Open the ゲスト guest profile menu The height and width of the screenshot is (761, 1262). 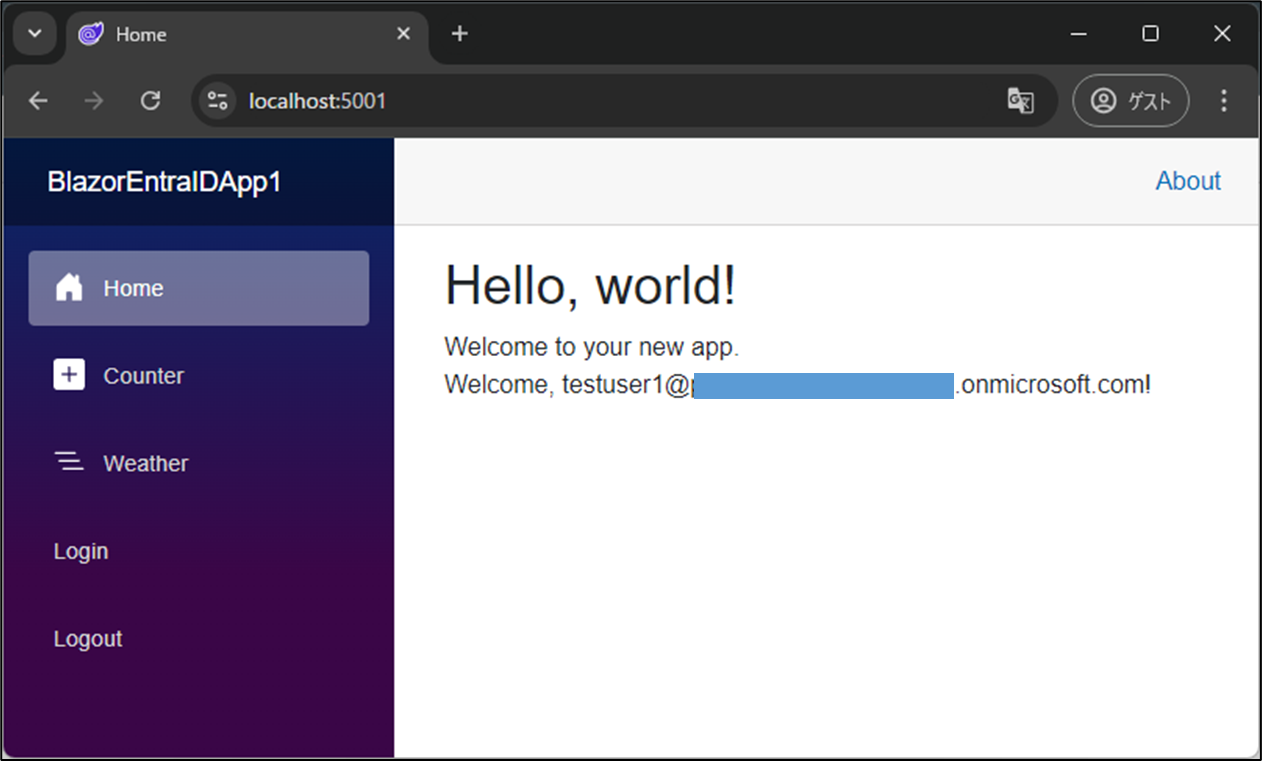[1130, 100]
